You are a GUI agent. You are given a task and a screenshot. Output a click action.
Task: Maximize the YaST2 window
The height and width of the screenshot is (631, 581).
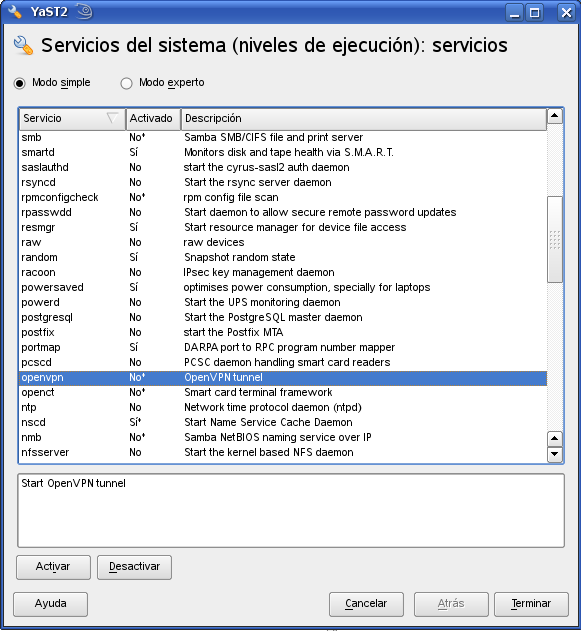coord(535,12)
